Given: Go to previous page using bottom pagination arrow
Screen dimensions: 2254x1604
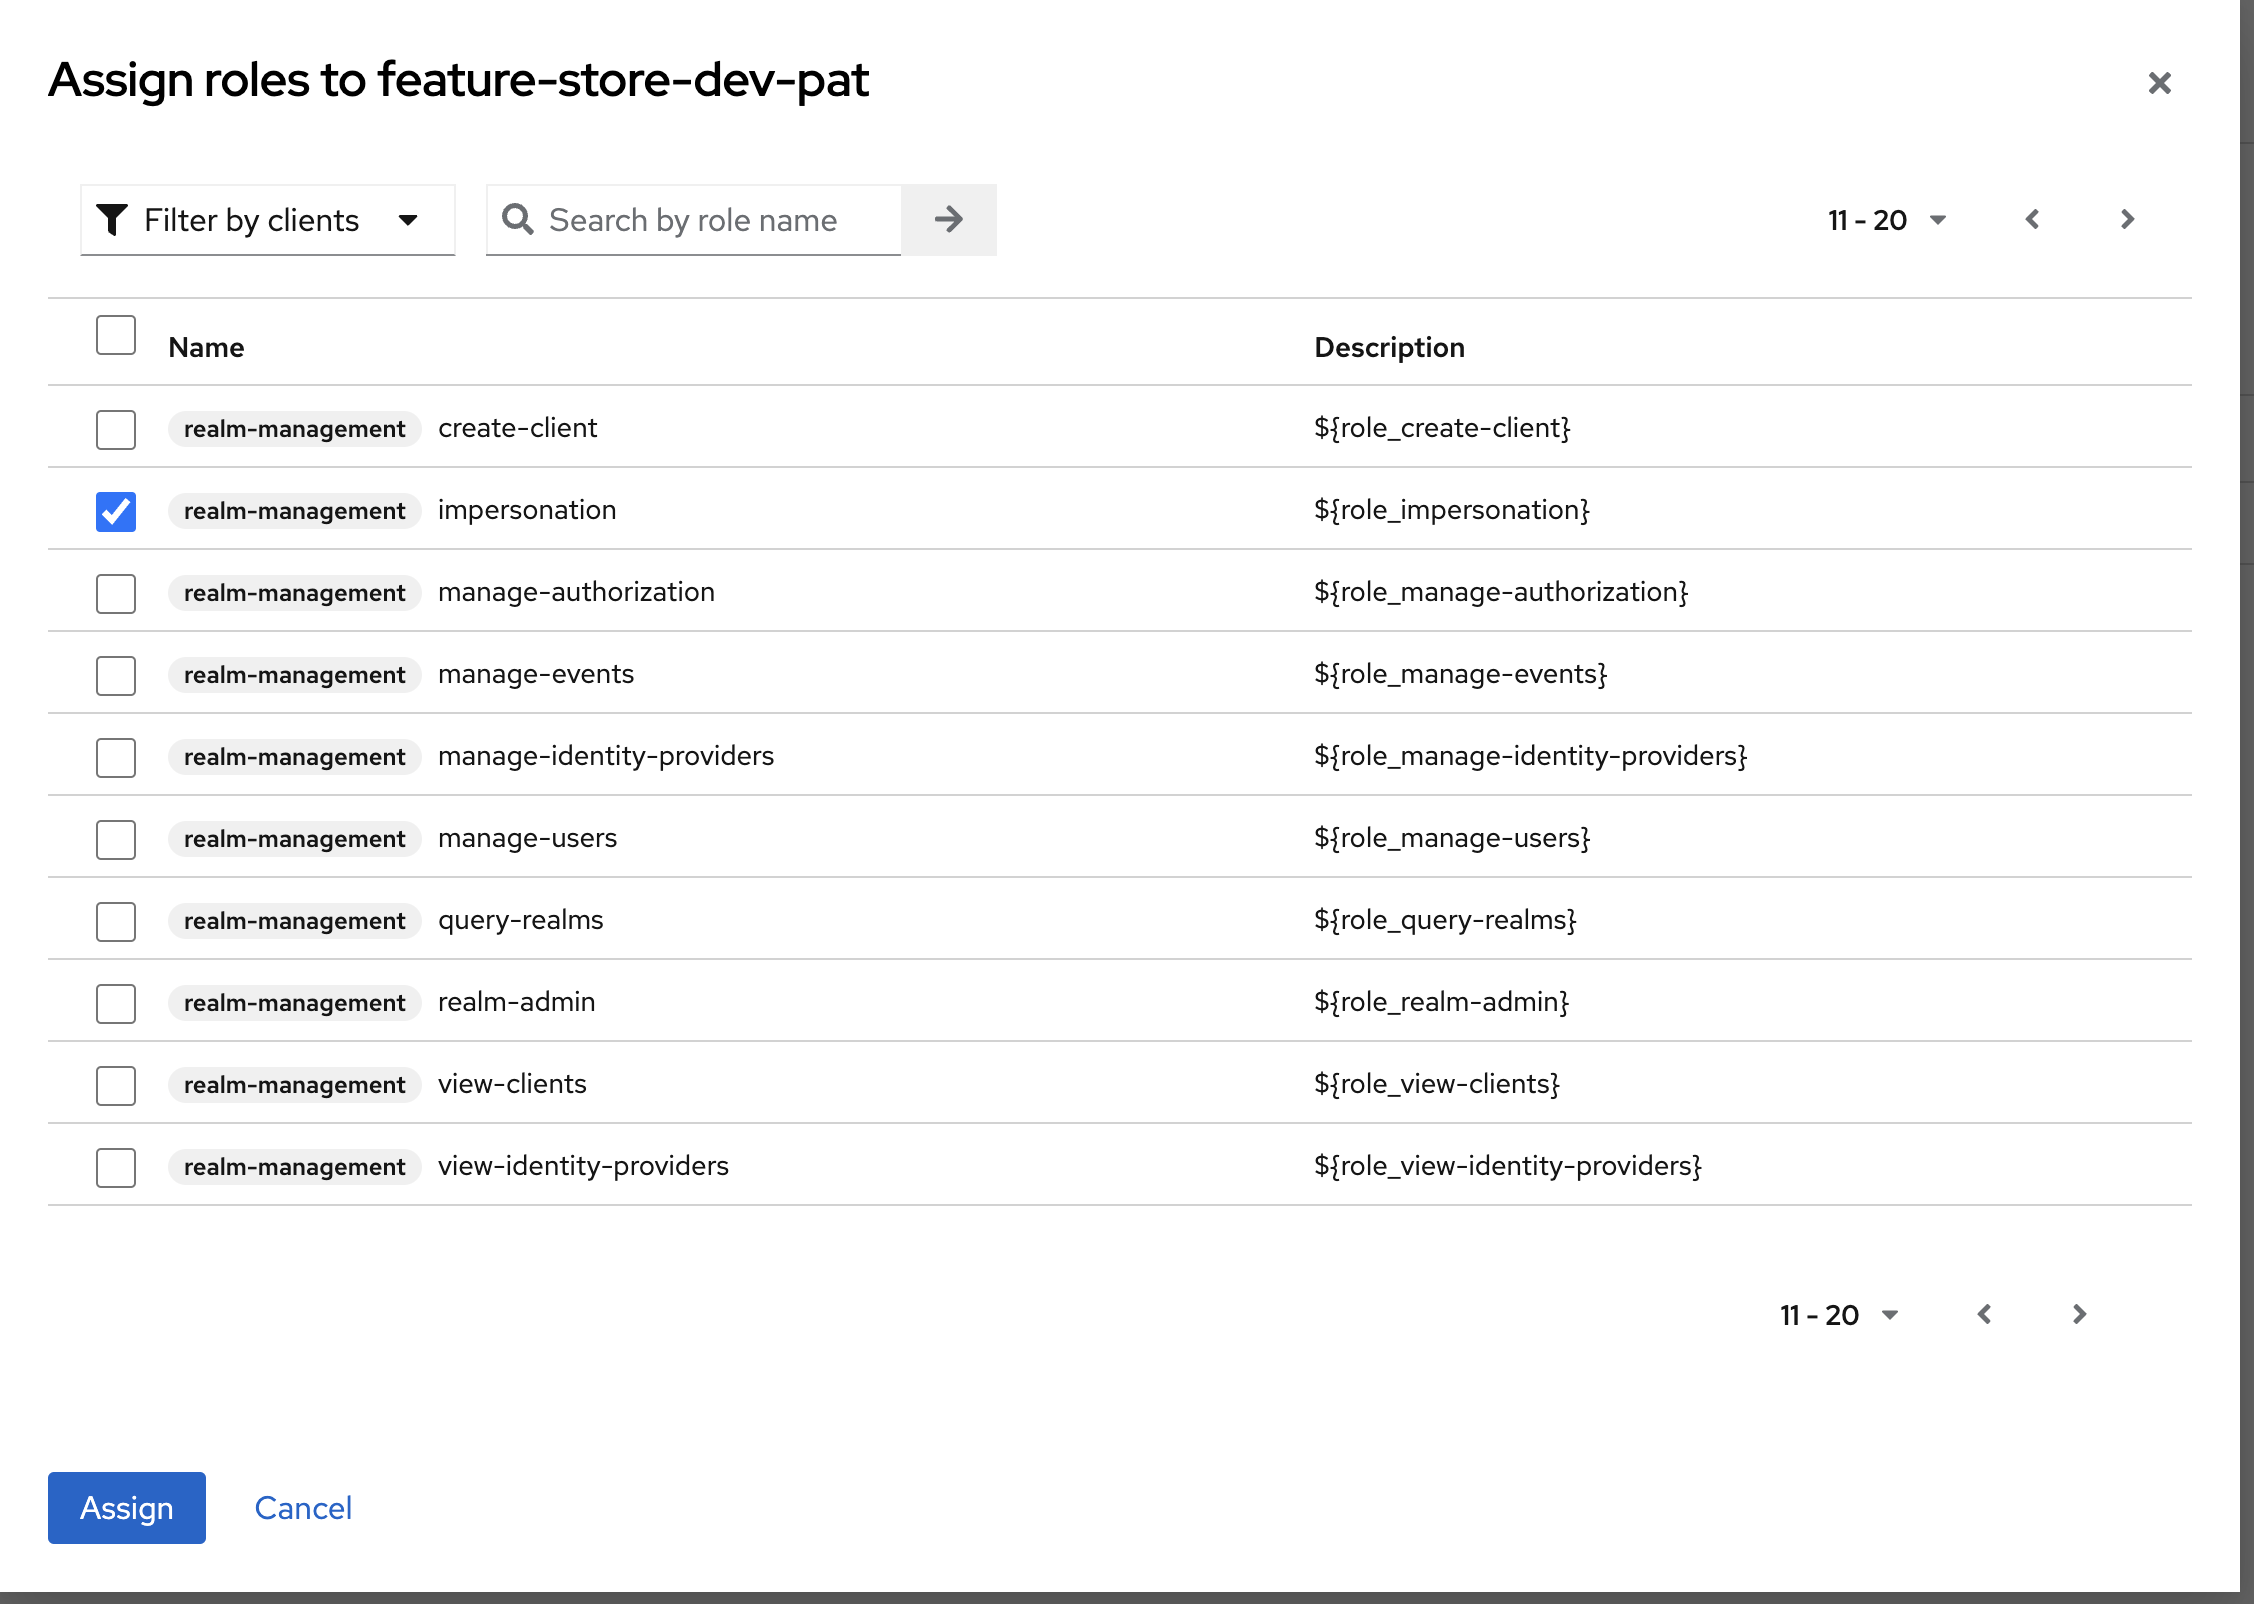Looking at the screenshot, I should [1984, 1315].
